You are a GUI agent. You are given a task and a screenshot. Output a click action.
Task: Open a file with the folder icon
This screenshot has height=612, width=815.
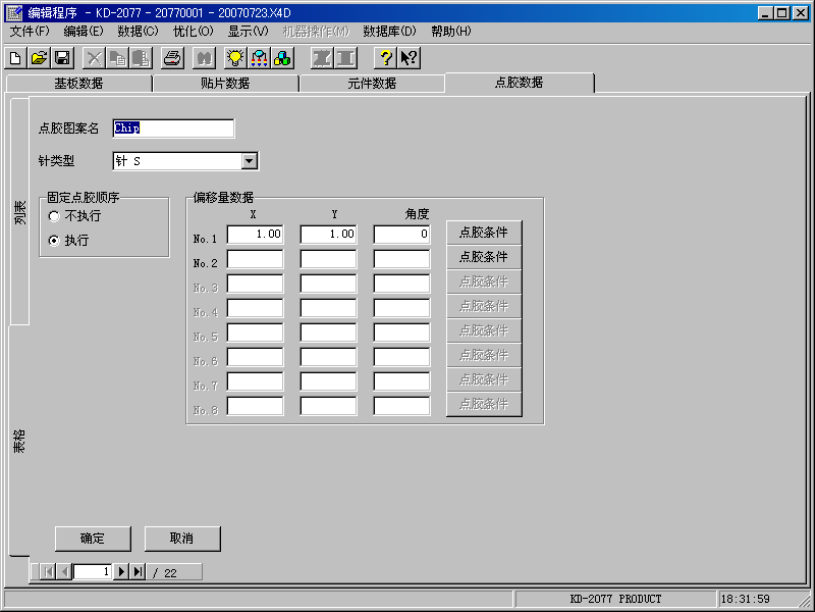39,58
